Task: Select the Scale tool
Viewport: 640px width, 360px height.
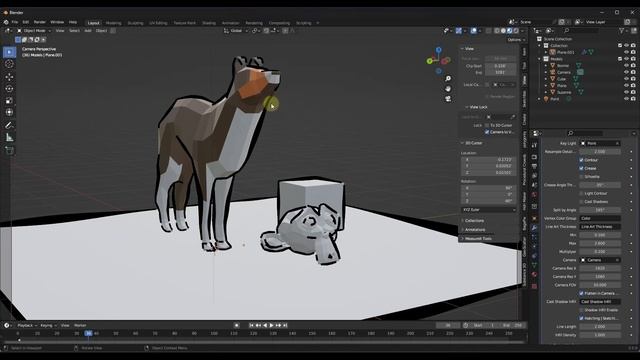Action: click(9, 100)
